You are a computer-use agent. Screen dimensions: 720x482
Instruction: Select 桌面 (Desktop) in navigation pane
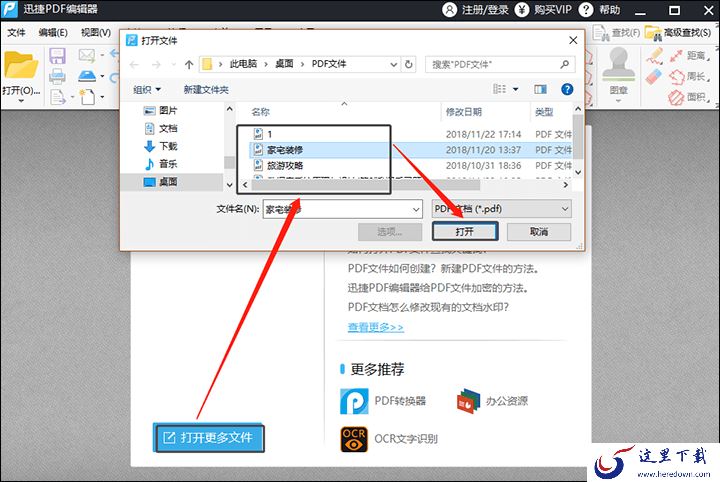click(172, 182)
